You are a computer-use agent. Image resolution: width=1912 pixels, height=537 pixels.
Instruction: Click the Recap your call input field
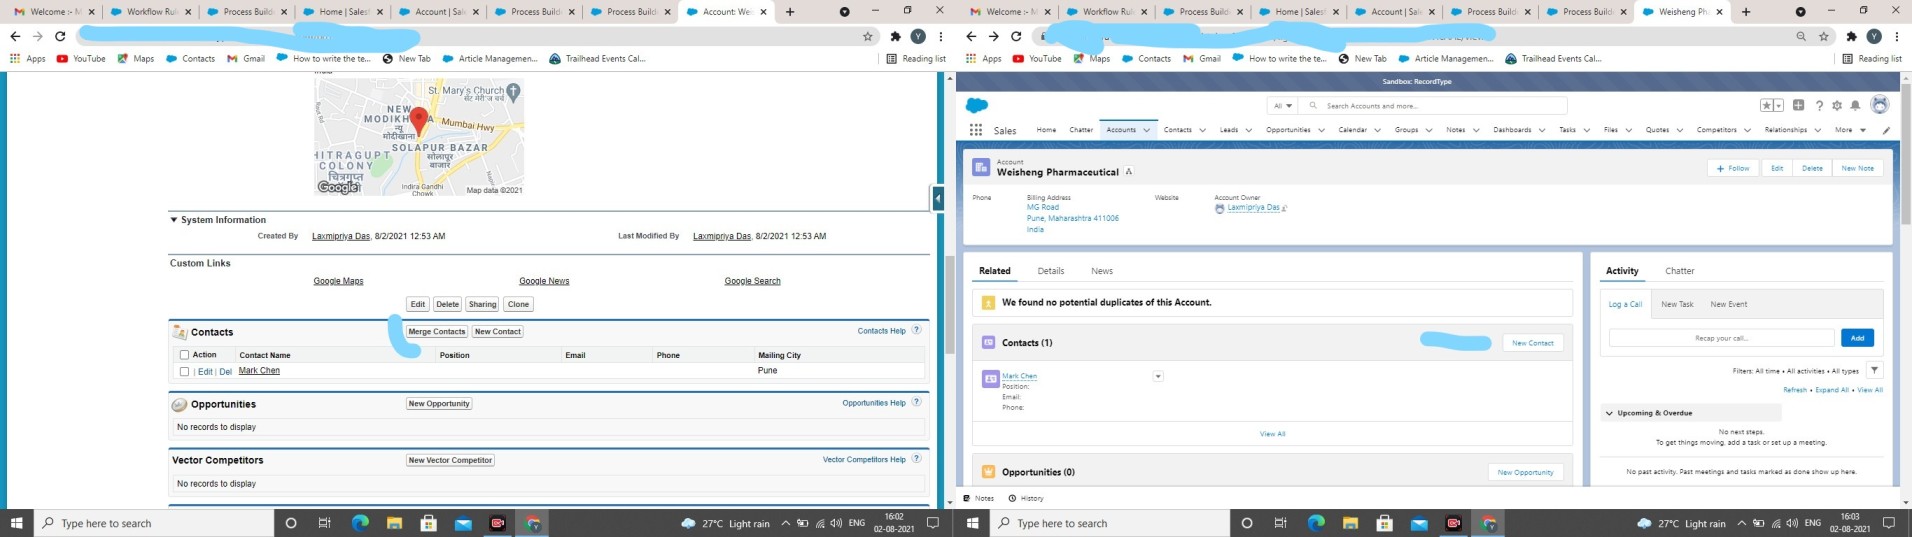[x=1721, y=338]
